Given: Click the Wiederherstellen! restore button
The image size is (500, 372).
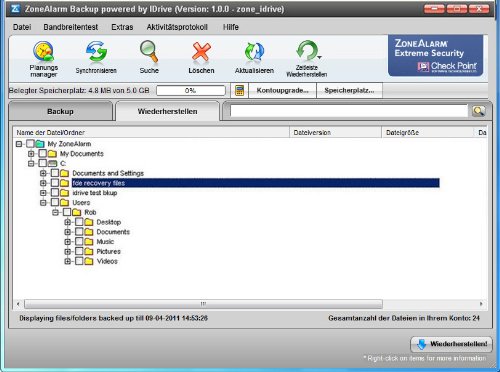Looking at the screenshot, I should [452, 344].
